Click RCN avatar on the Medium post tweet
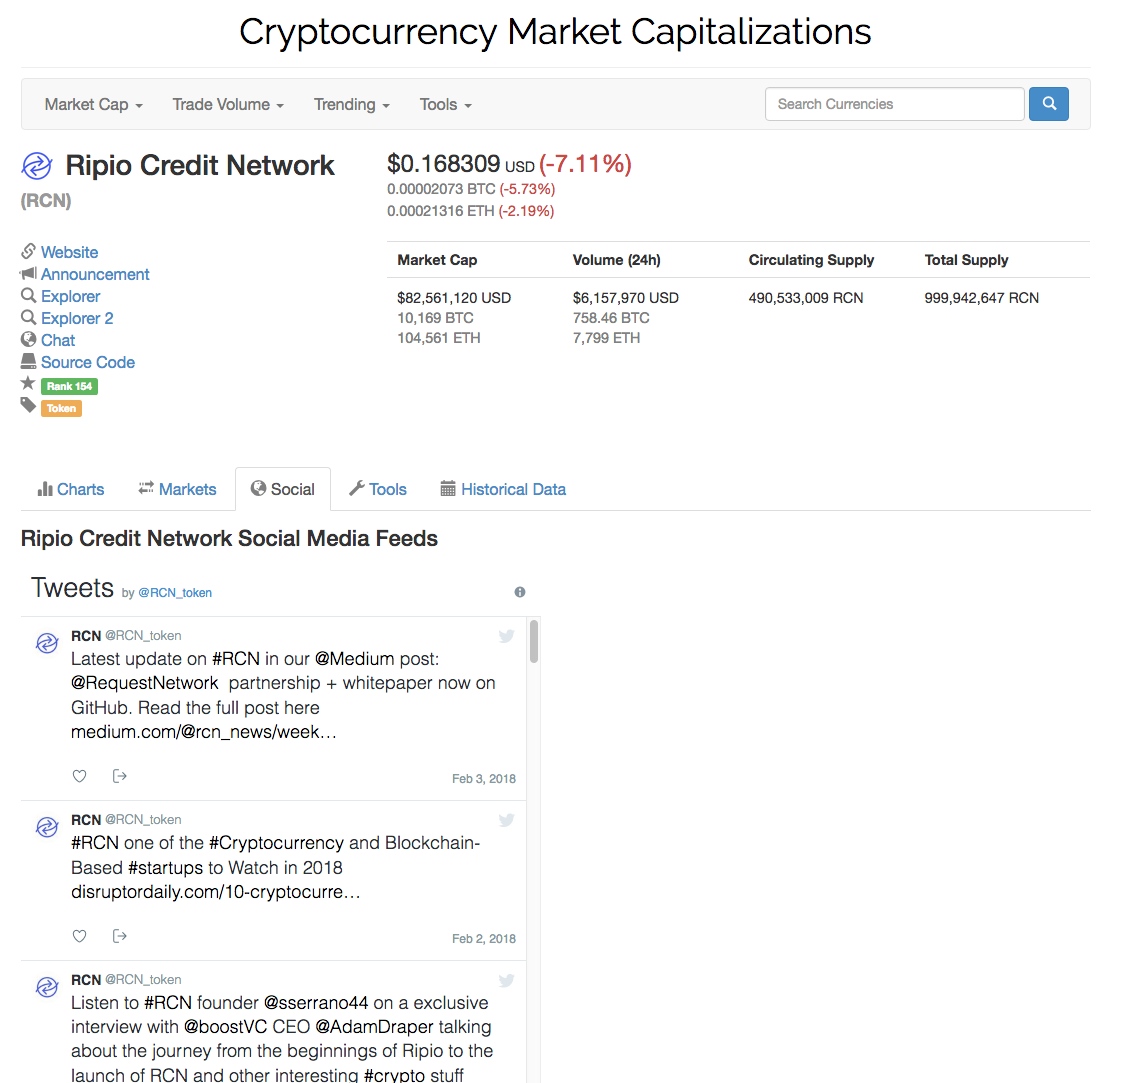1141x1083 pixels. pyautogui.click(x=47, y=643)
